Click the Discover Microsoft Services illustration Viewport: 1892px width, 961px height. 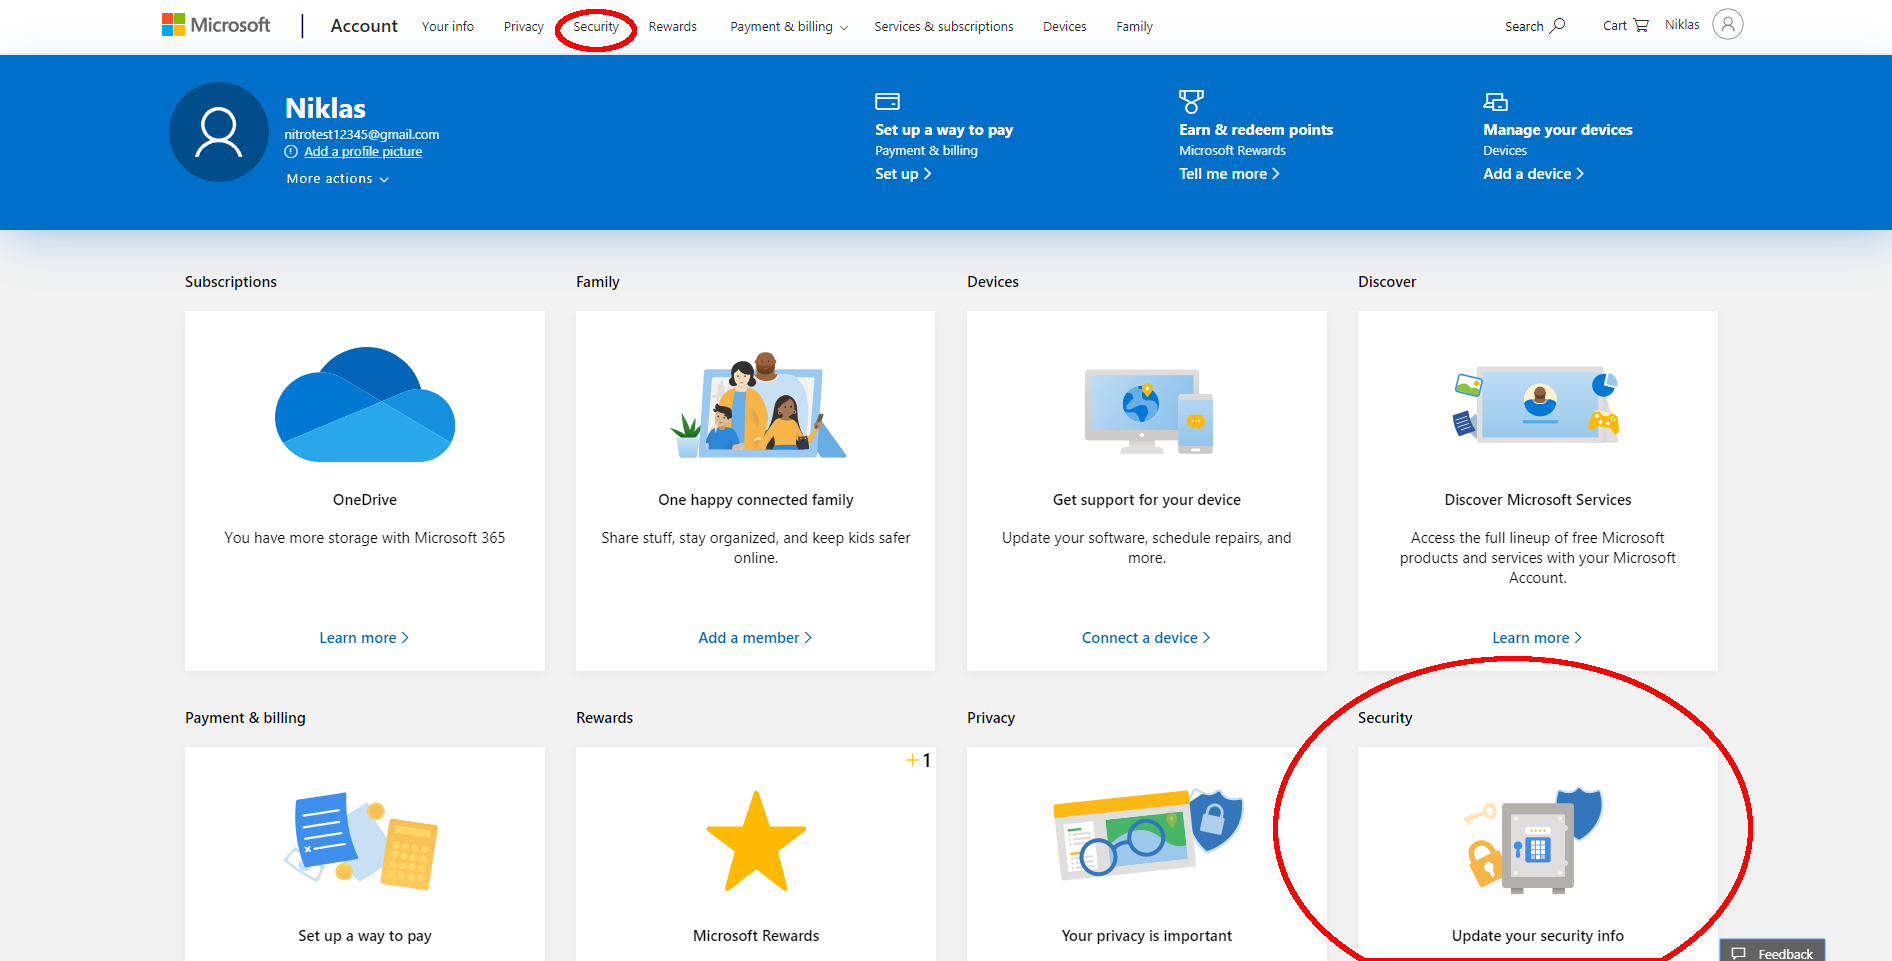tap(1537, 404)
